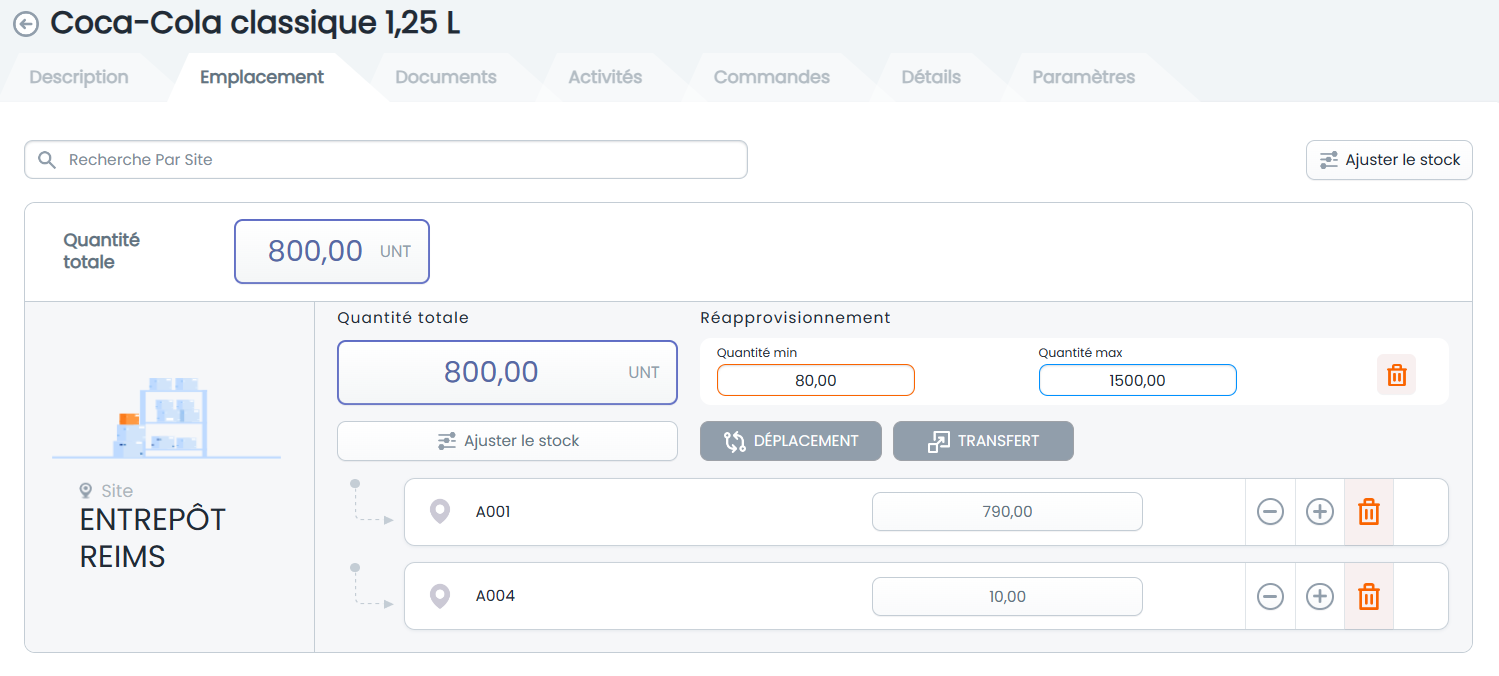Click the pin icon next to the Site label

(86, 491)
